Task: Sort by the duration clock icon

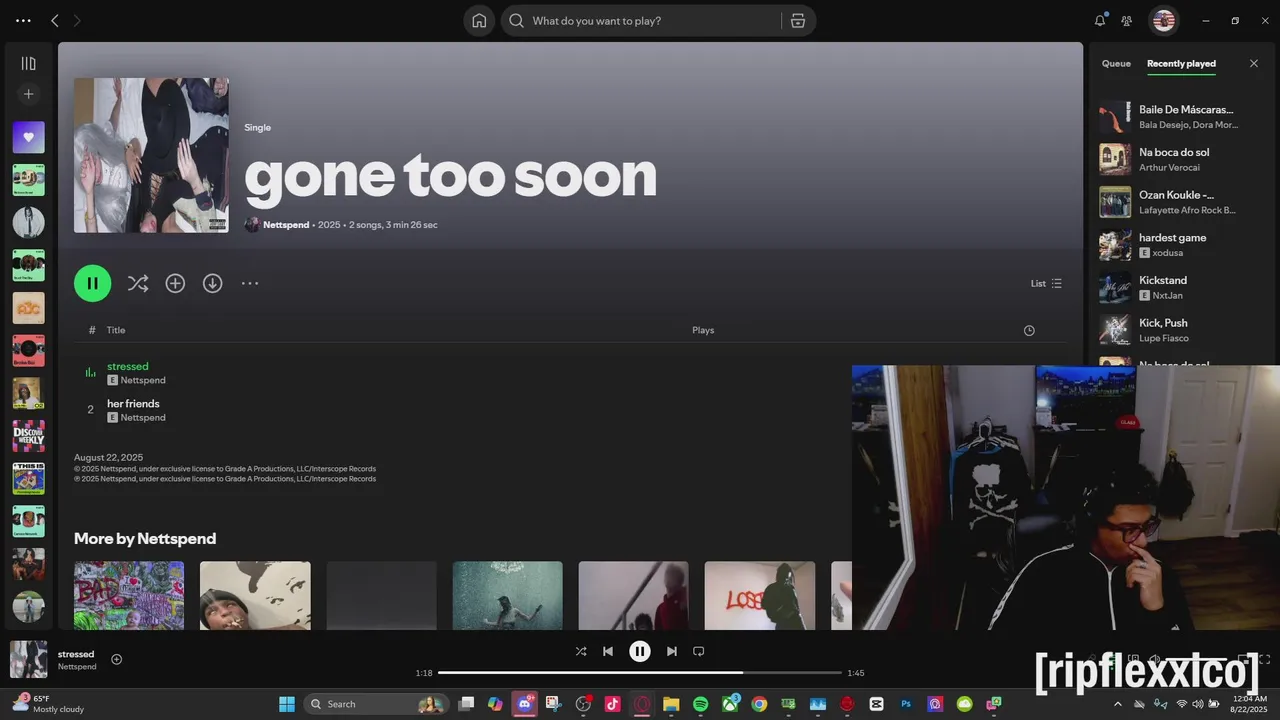Action: [1029, 330]
